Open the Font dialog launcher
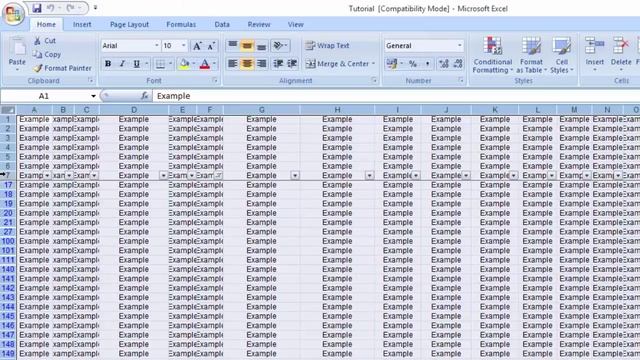Image resolution: width=640 pixels, height=360 pixels. (x=215, y=81)
